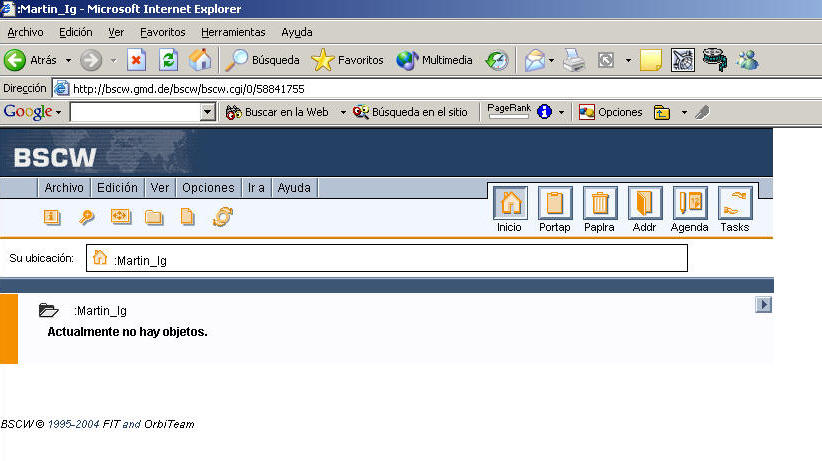Image resolution: width=822 pixels, height=461 pixels.
Task: Open the Portap clipboard icon
Action: point(555,204)
